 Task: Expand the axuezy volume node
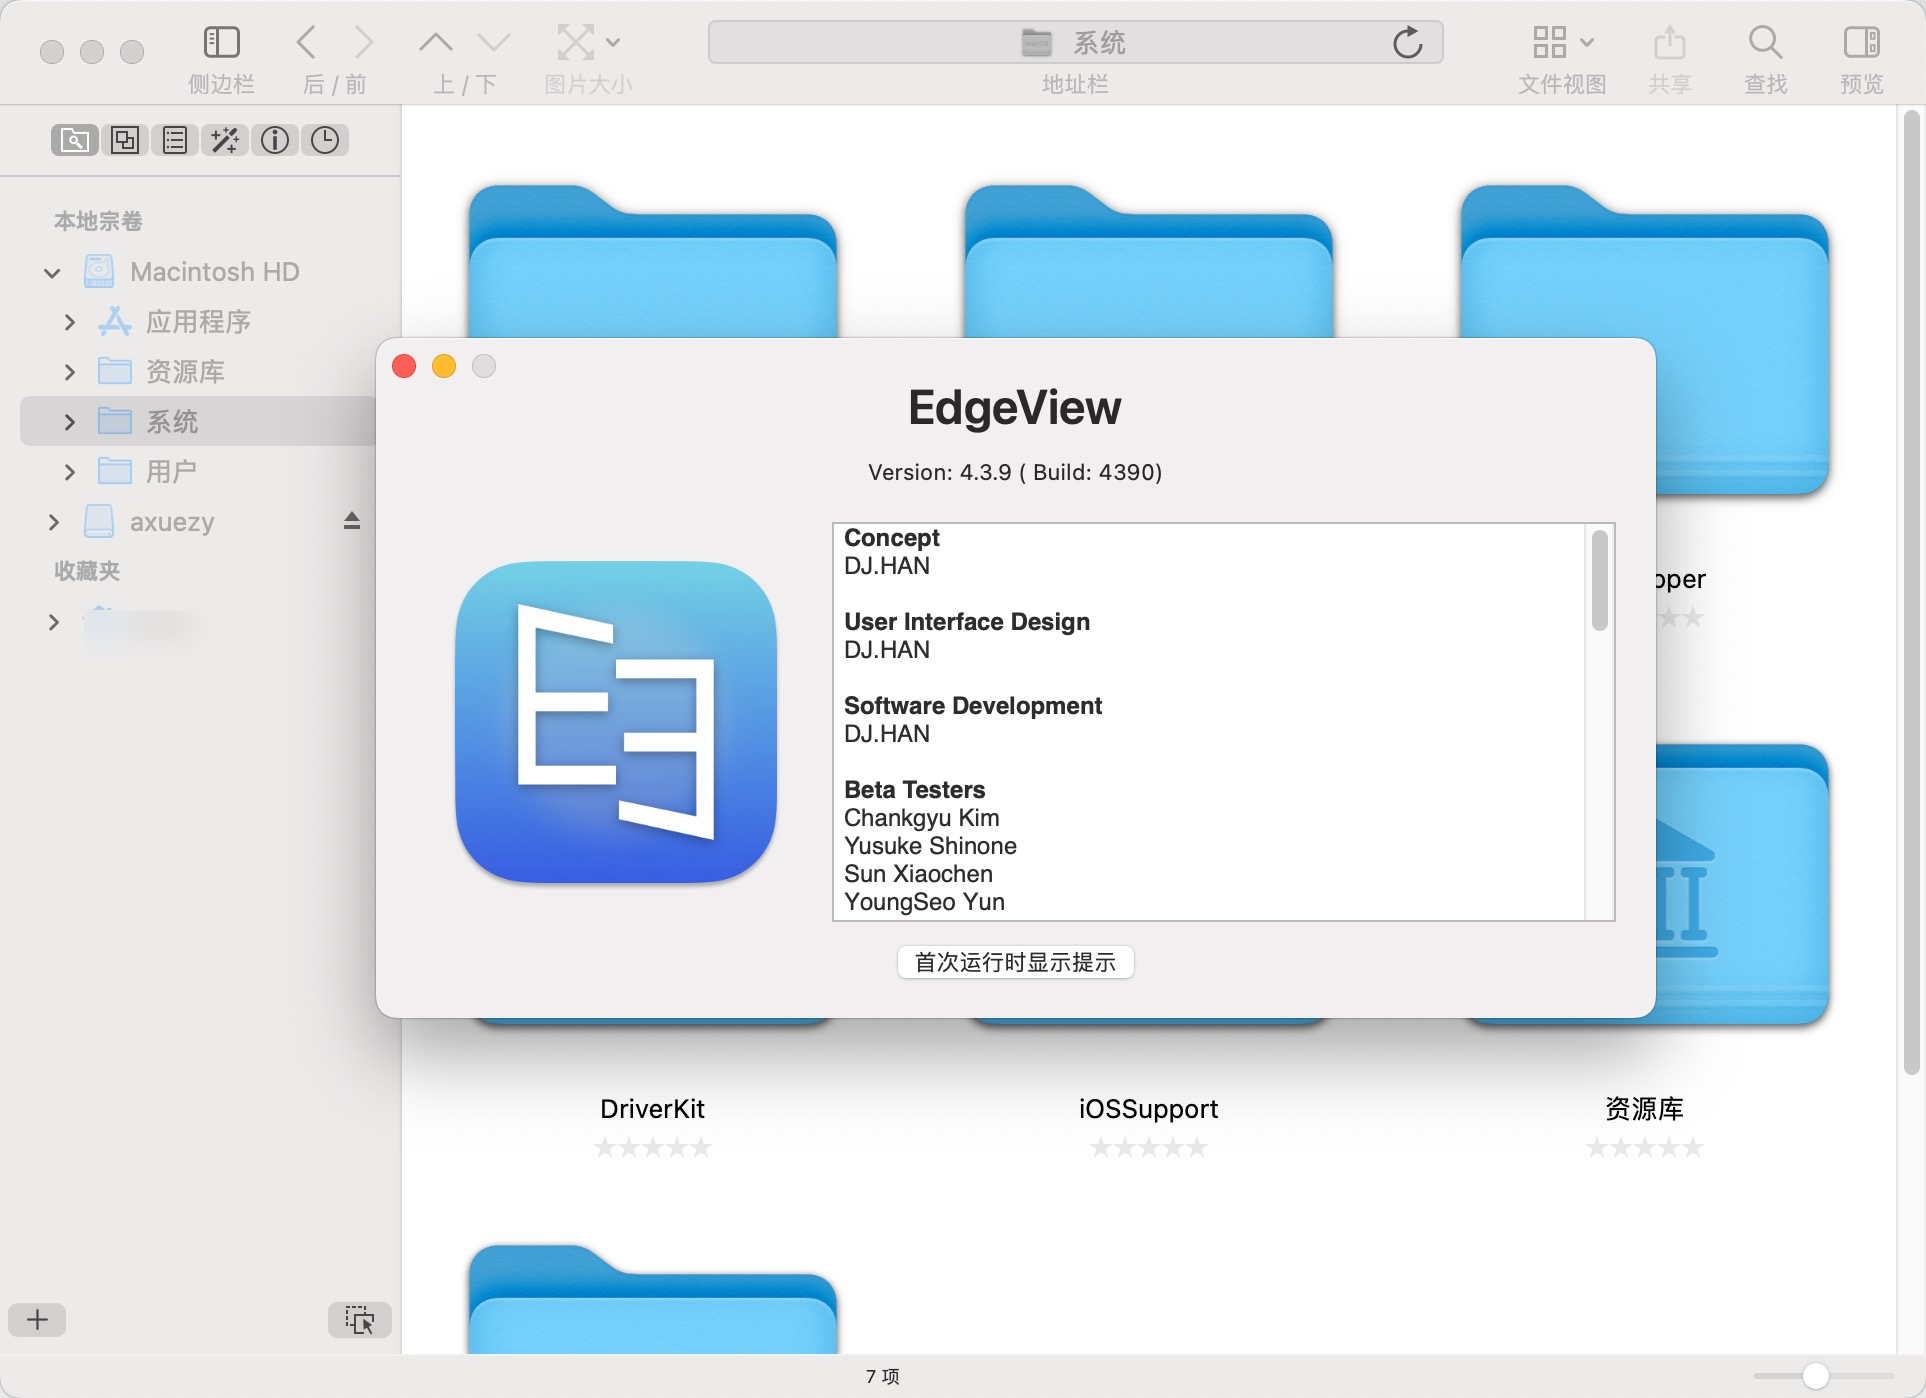coord(53,522)
